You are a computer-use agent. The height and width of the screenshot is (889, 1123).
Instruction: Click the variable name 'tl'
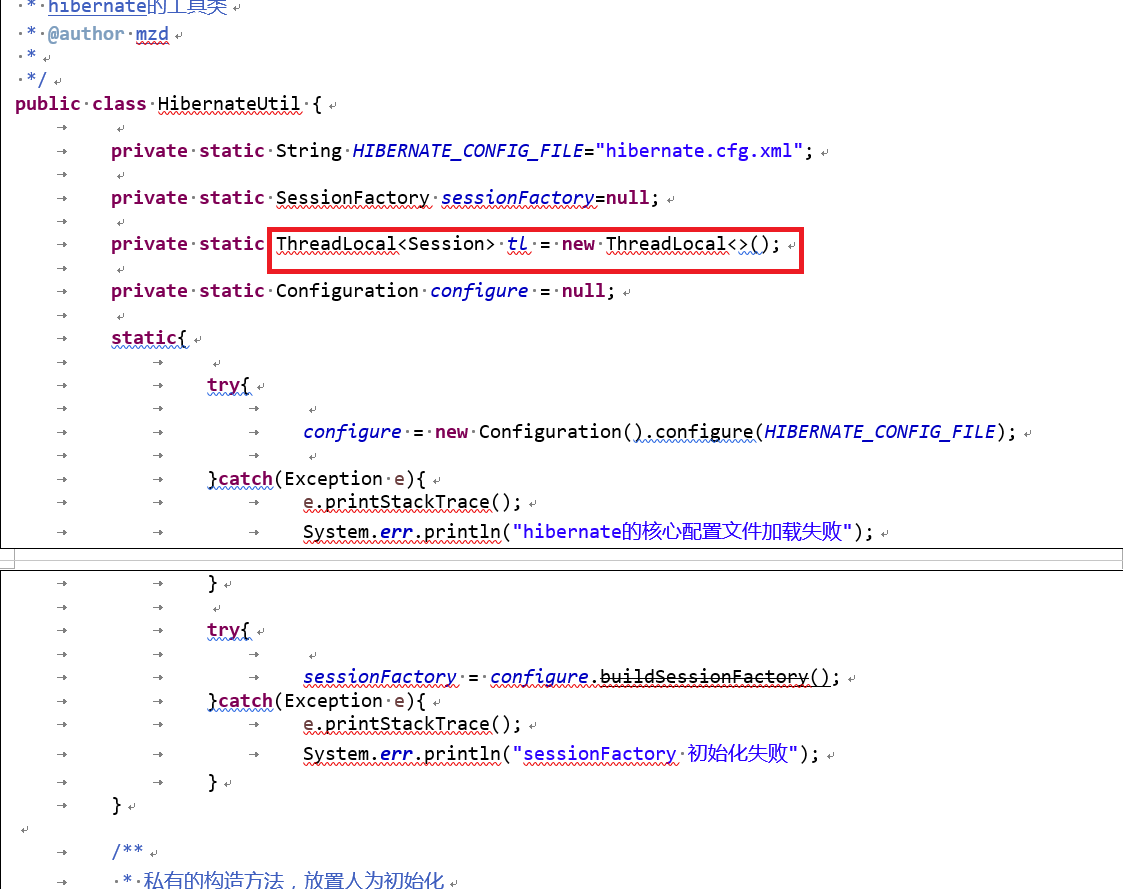(x=517, y=244)
